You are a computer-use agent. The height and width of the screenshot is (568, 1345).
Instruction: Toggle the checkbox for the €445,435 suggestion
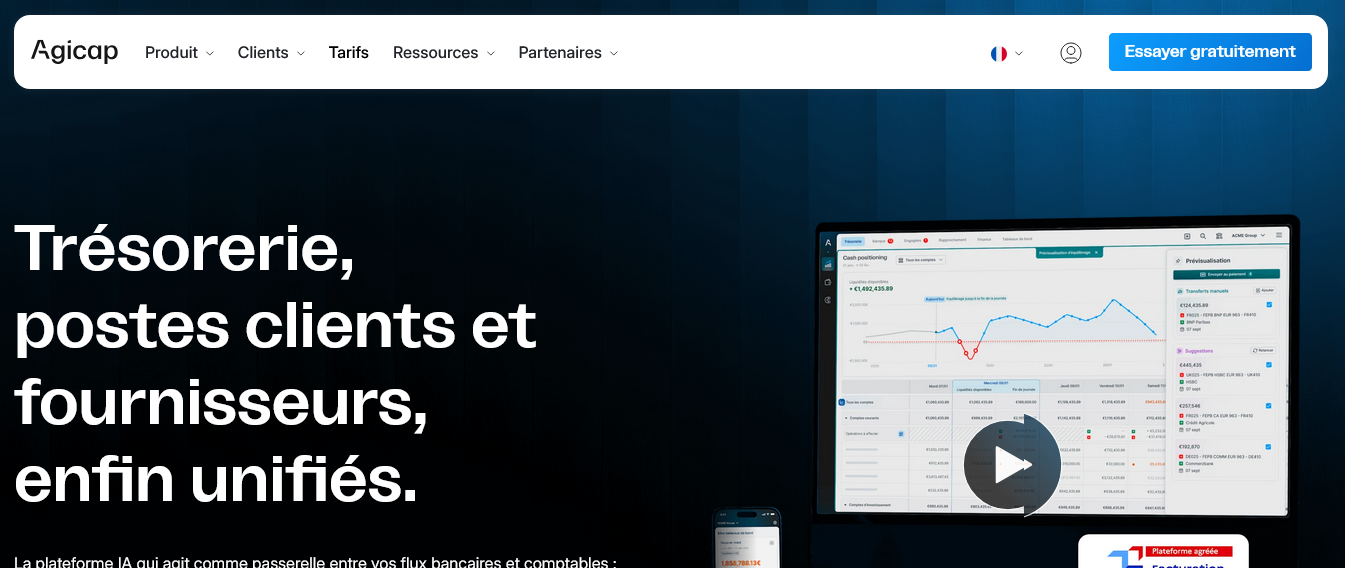1269,365
